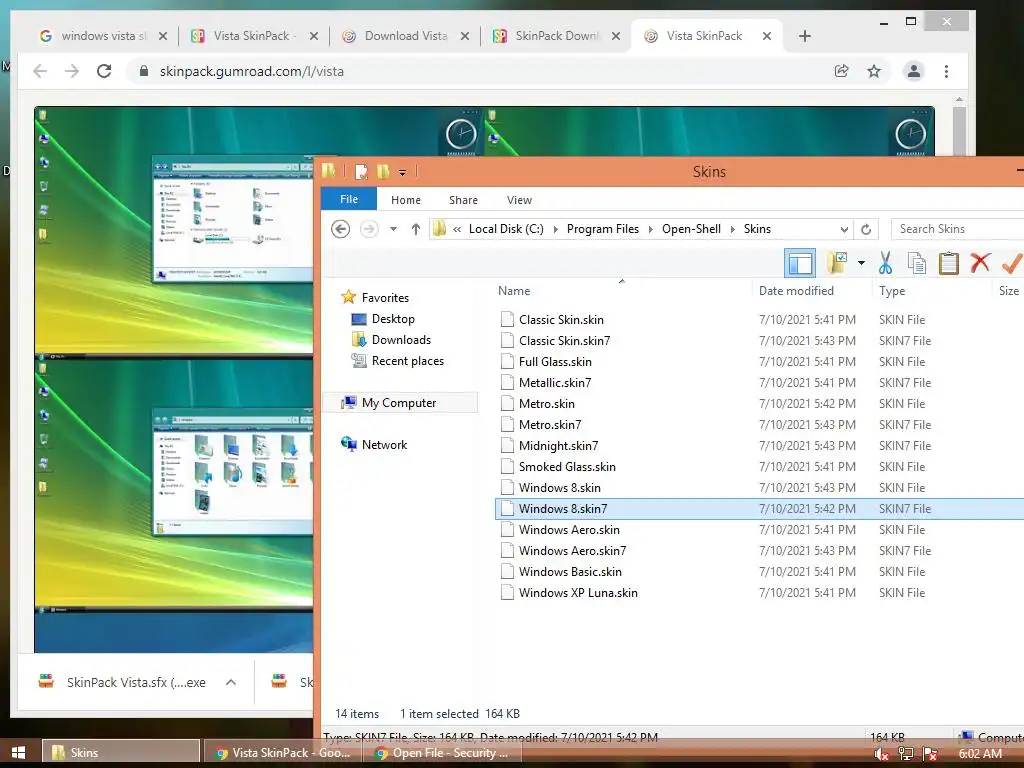Open the folder options dropdown arrow
The height and width of the screenshot is (768, 1024).
[x=861, y=263]
